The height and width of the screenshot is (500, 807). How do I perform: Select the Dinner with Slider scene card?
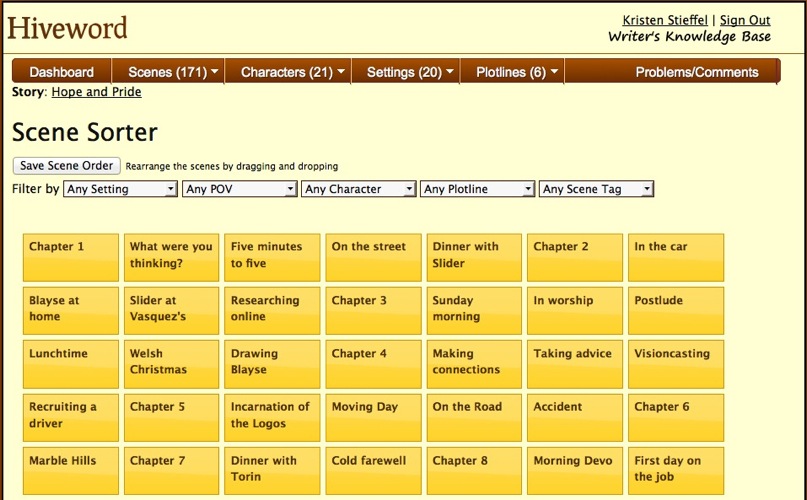474,257
